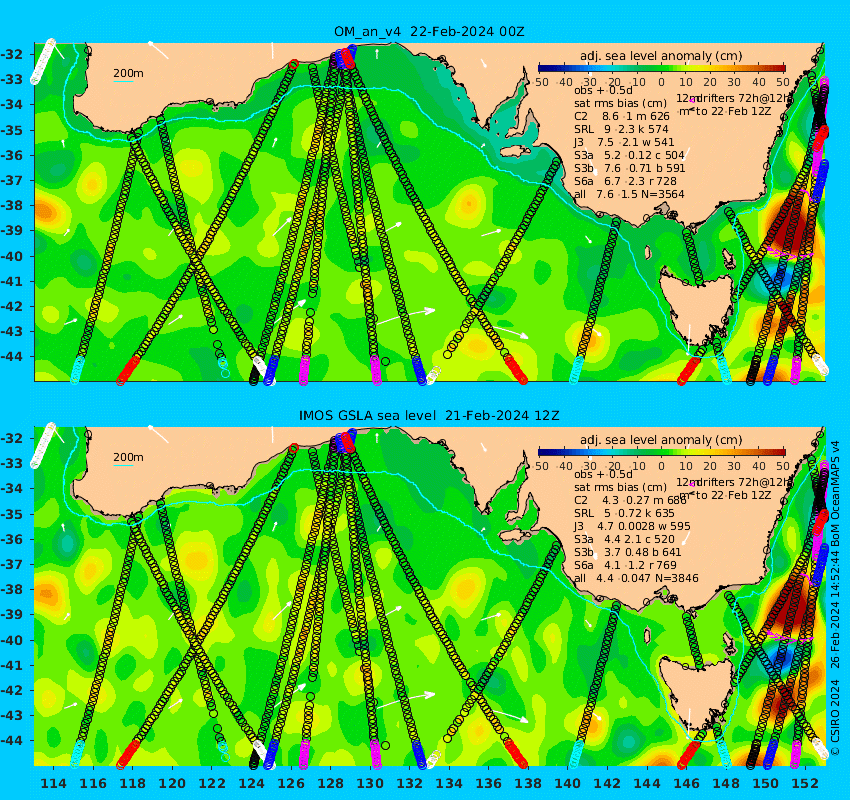Click bottom panel header 'sat rms bias (cm)'
Viewport: 850px width, 800px height.
pos(620,487)
